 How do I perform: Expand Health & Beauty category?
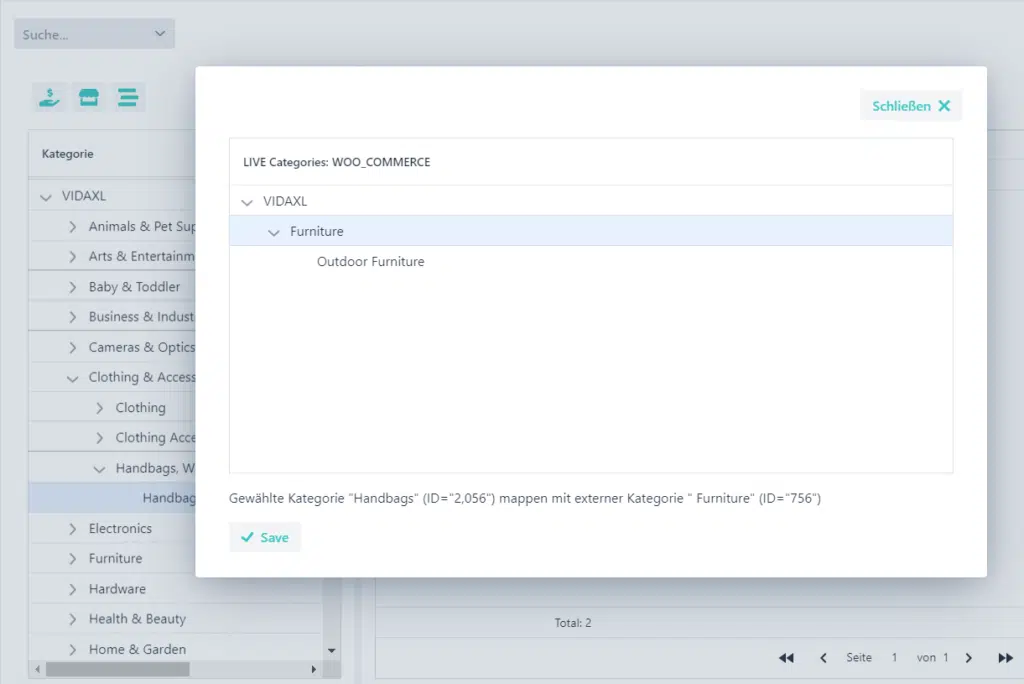point(72,619)
